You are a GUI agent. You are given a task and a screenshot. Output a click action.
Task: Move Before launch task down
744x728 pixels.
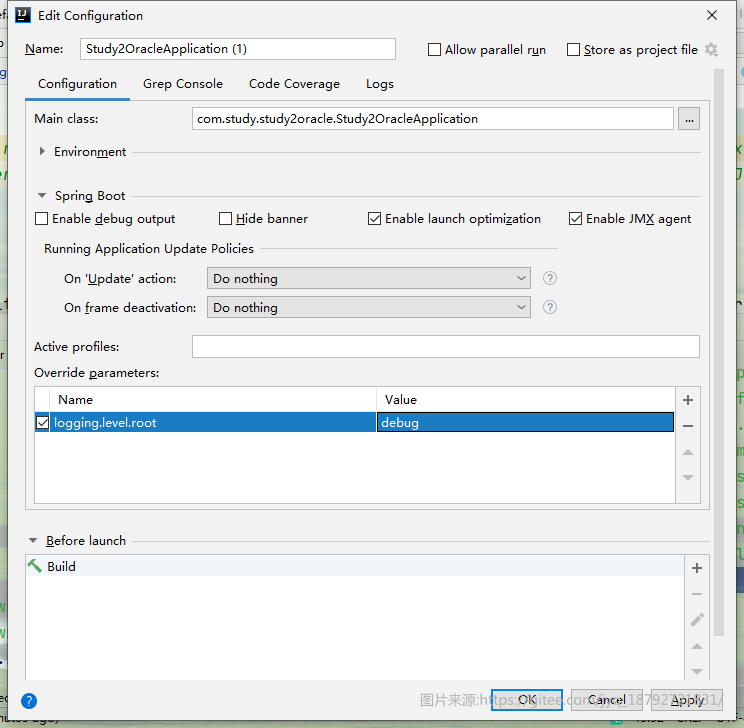click(697, 672)
